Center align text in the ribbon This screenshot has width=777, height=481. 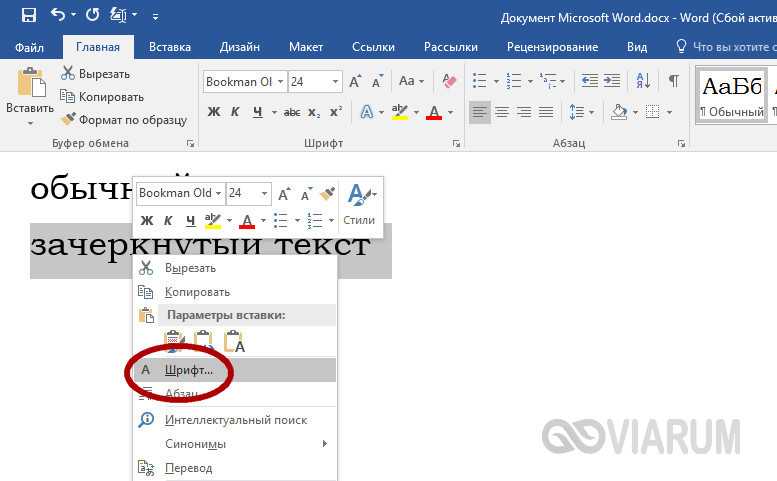point(502,112)
